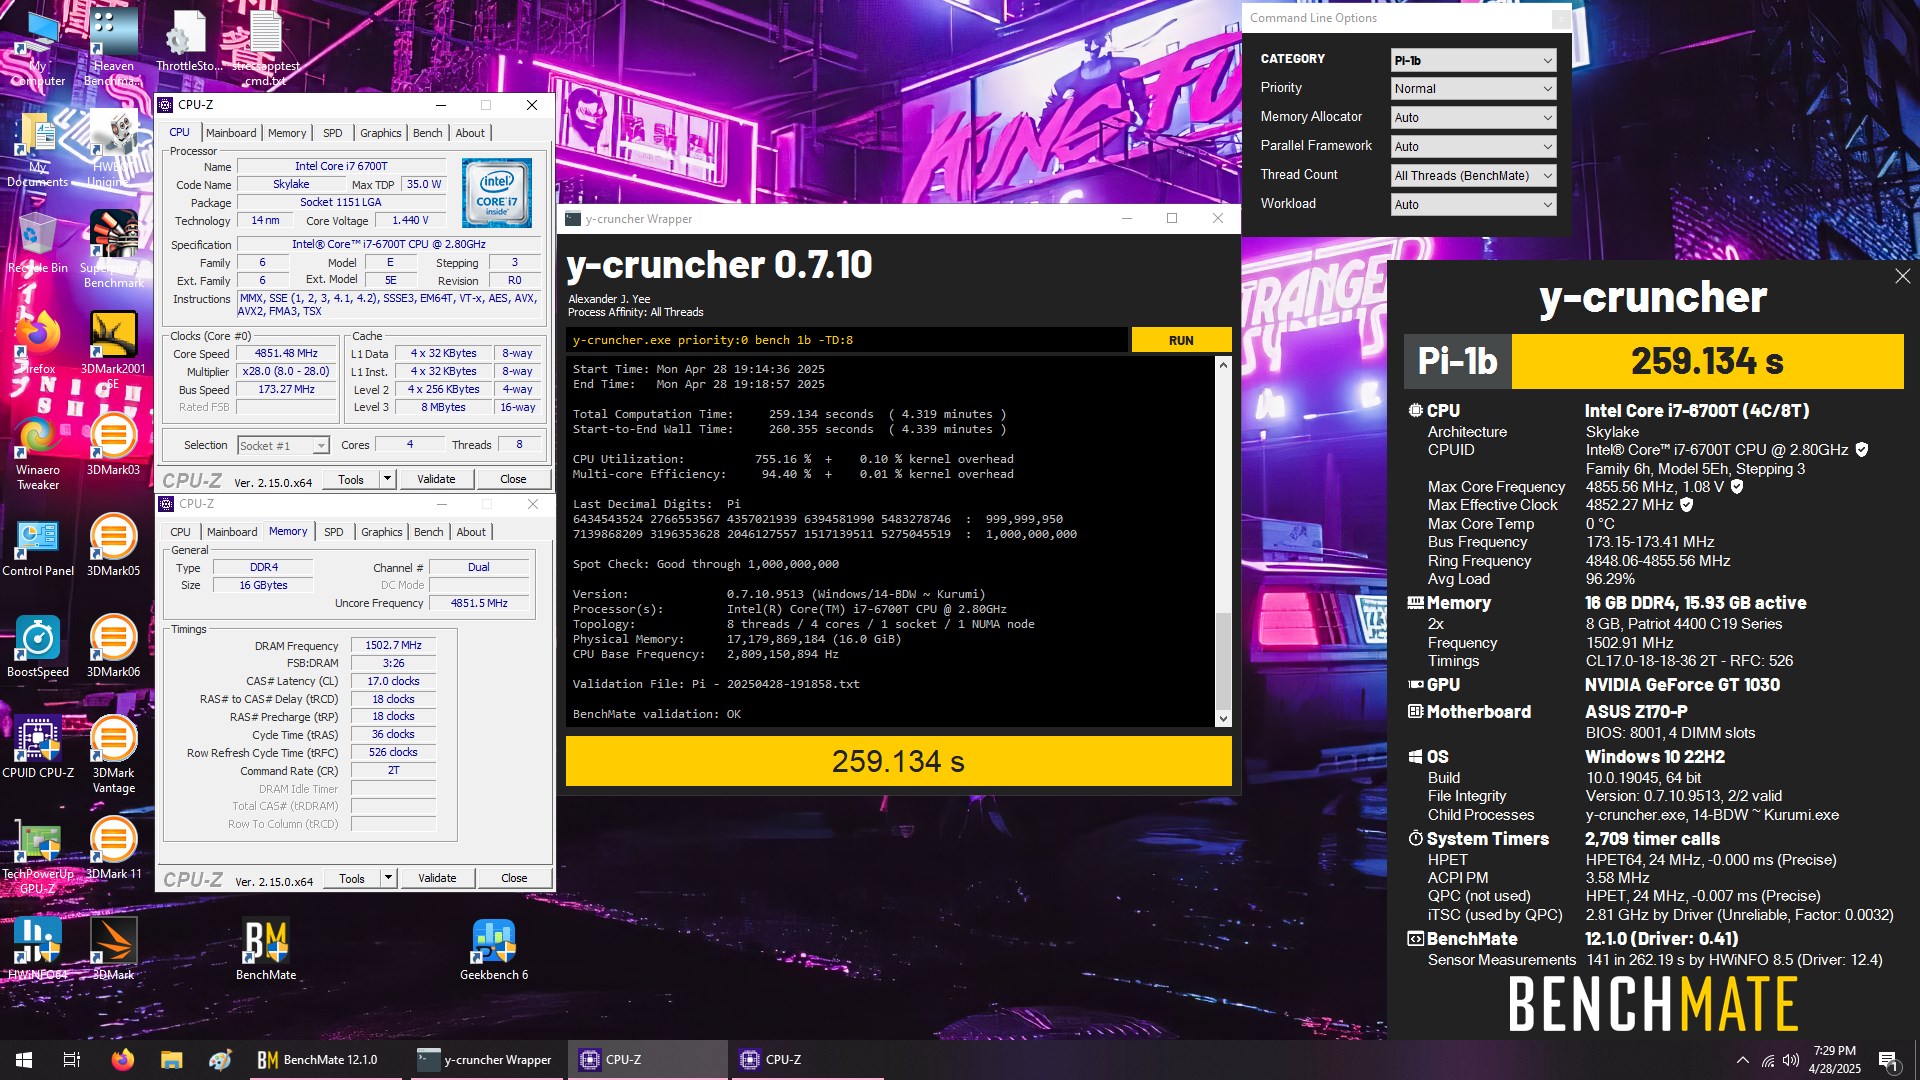This screenshot has width=1920, height=1080.
Task: Click Tools button in lower CPU-Z window
Action: [x=352, y=878]
